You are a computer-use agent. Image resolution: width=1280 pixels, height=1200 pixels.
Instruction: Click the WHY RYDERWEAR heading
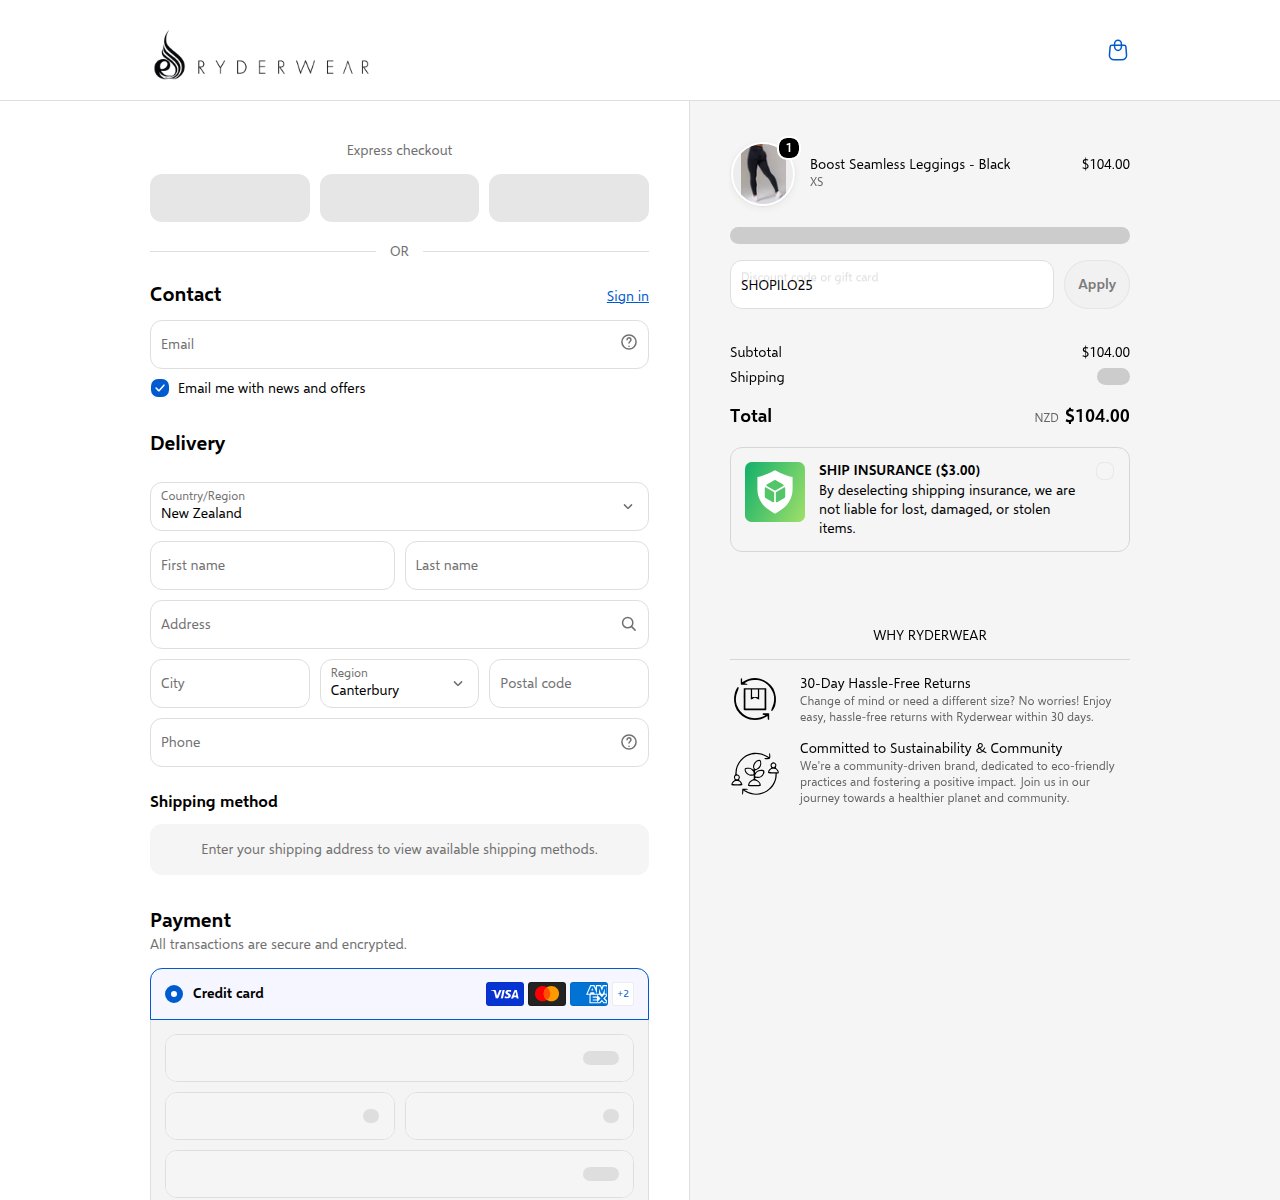click(x=930, y=635)
